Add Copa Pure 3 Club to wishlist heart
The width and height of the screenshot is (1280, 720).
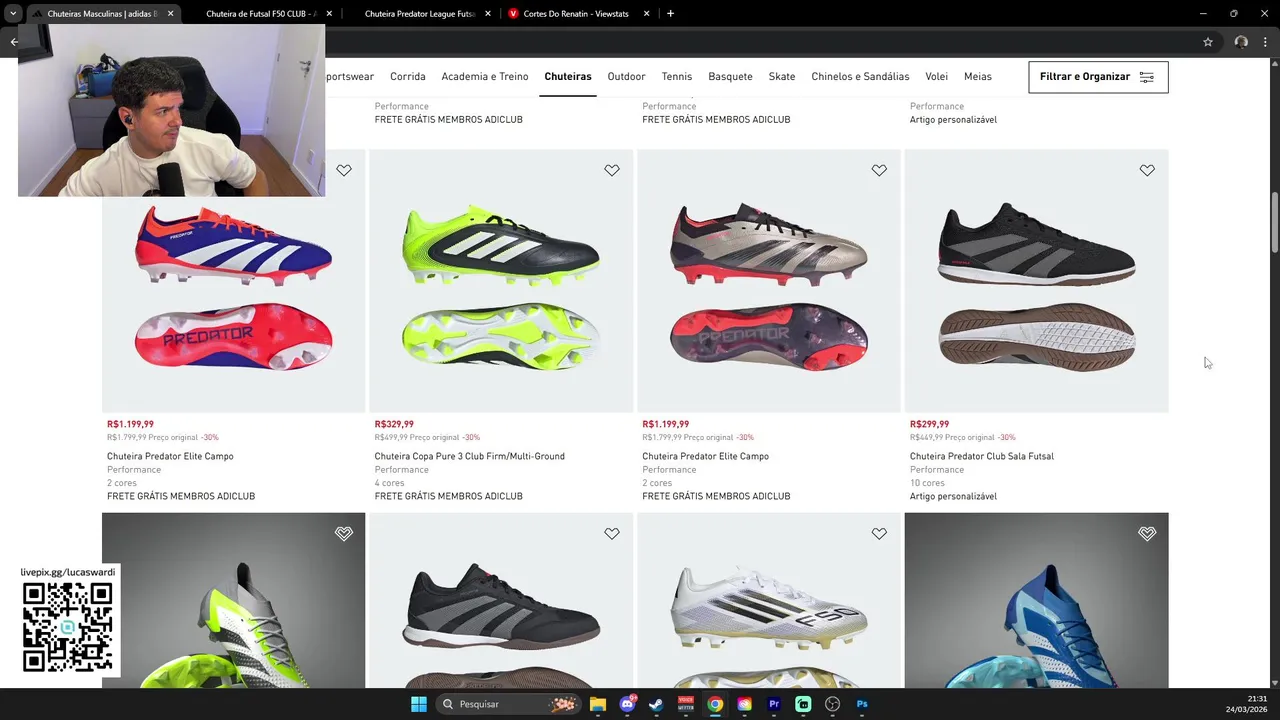(612, 170)
